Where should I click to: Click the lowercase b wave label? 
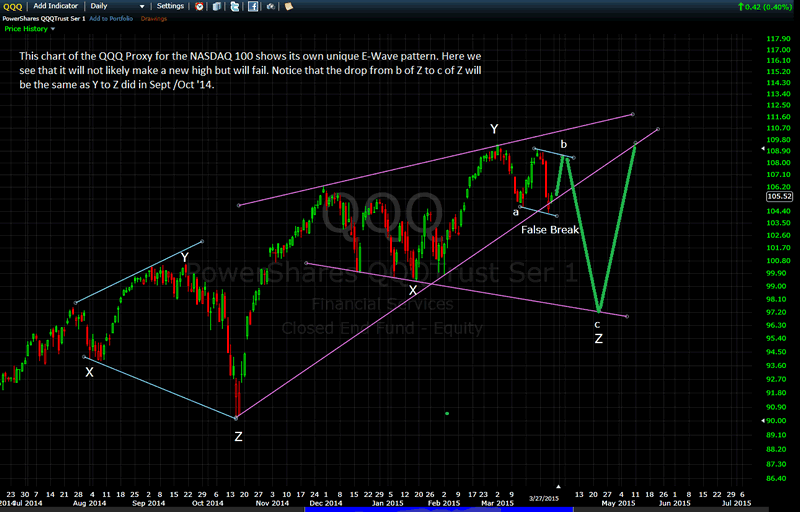tap(564, 144)
